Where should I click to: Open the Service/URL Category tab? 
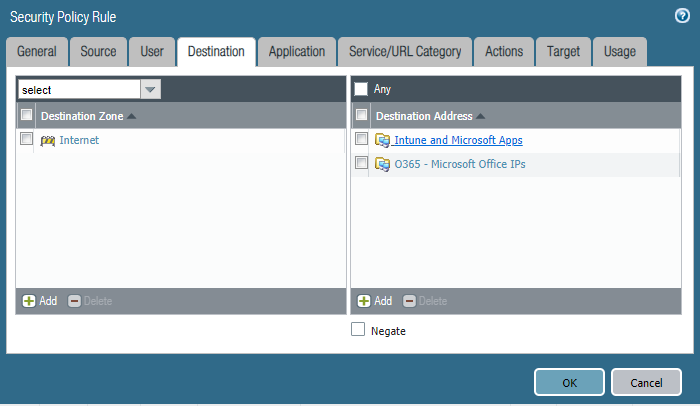[405, 52]
